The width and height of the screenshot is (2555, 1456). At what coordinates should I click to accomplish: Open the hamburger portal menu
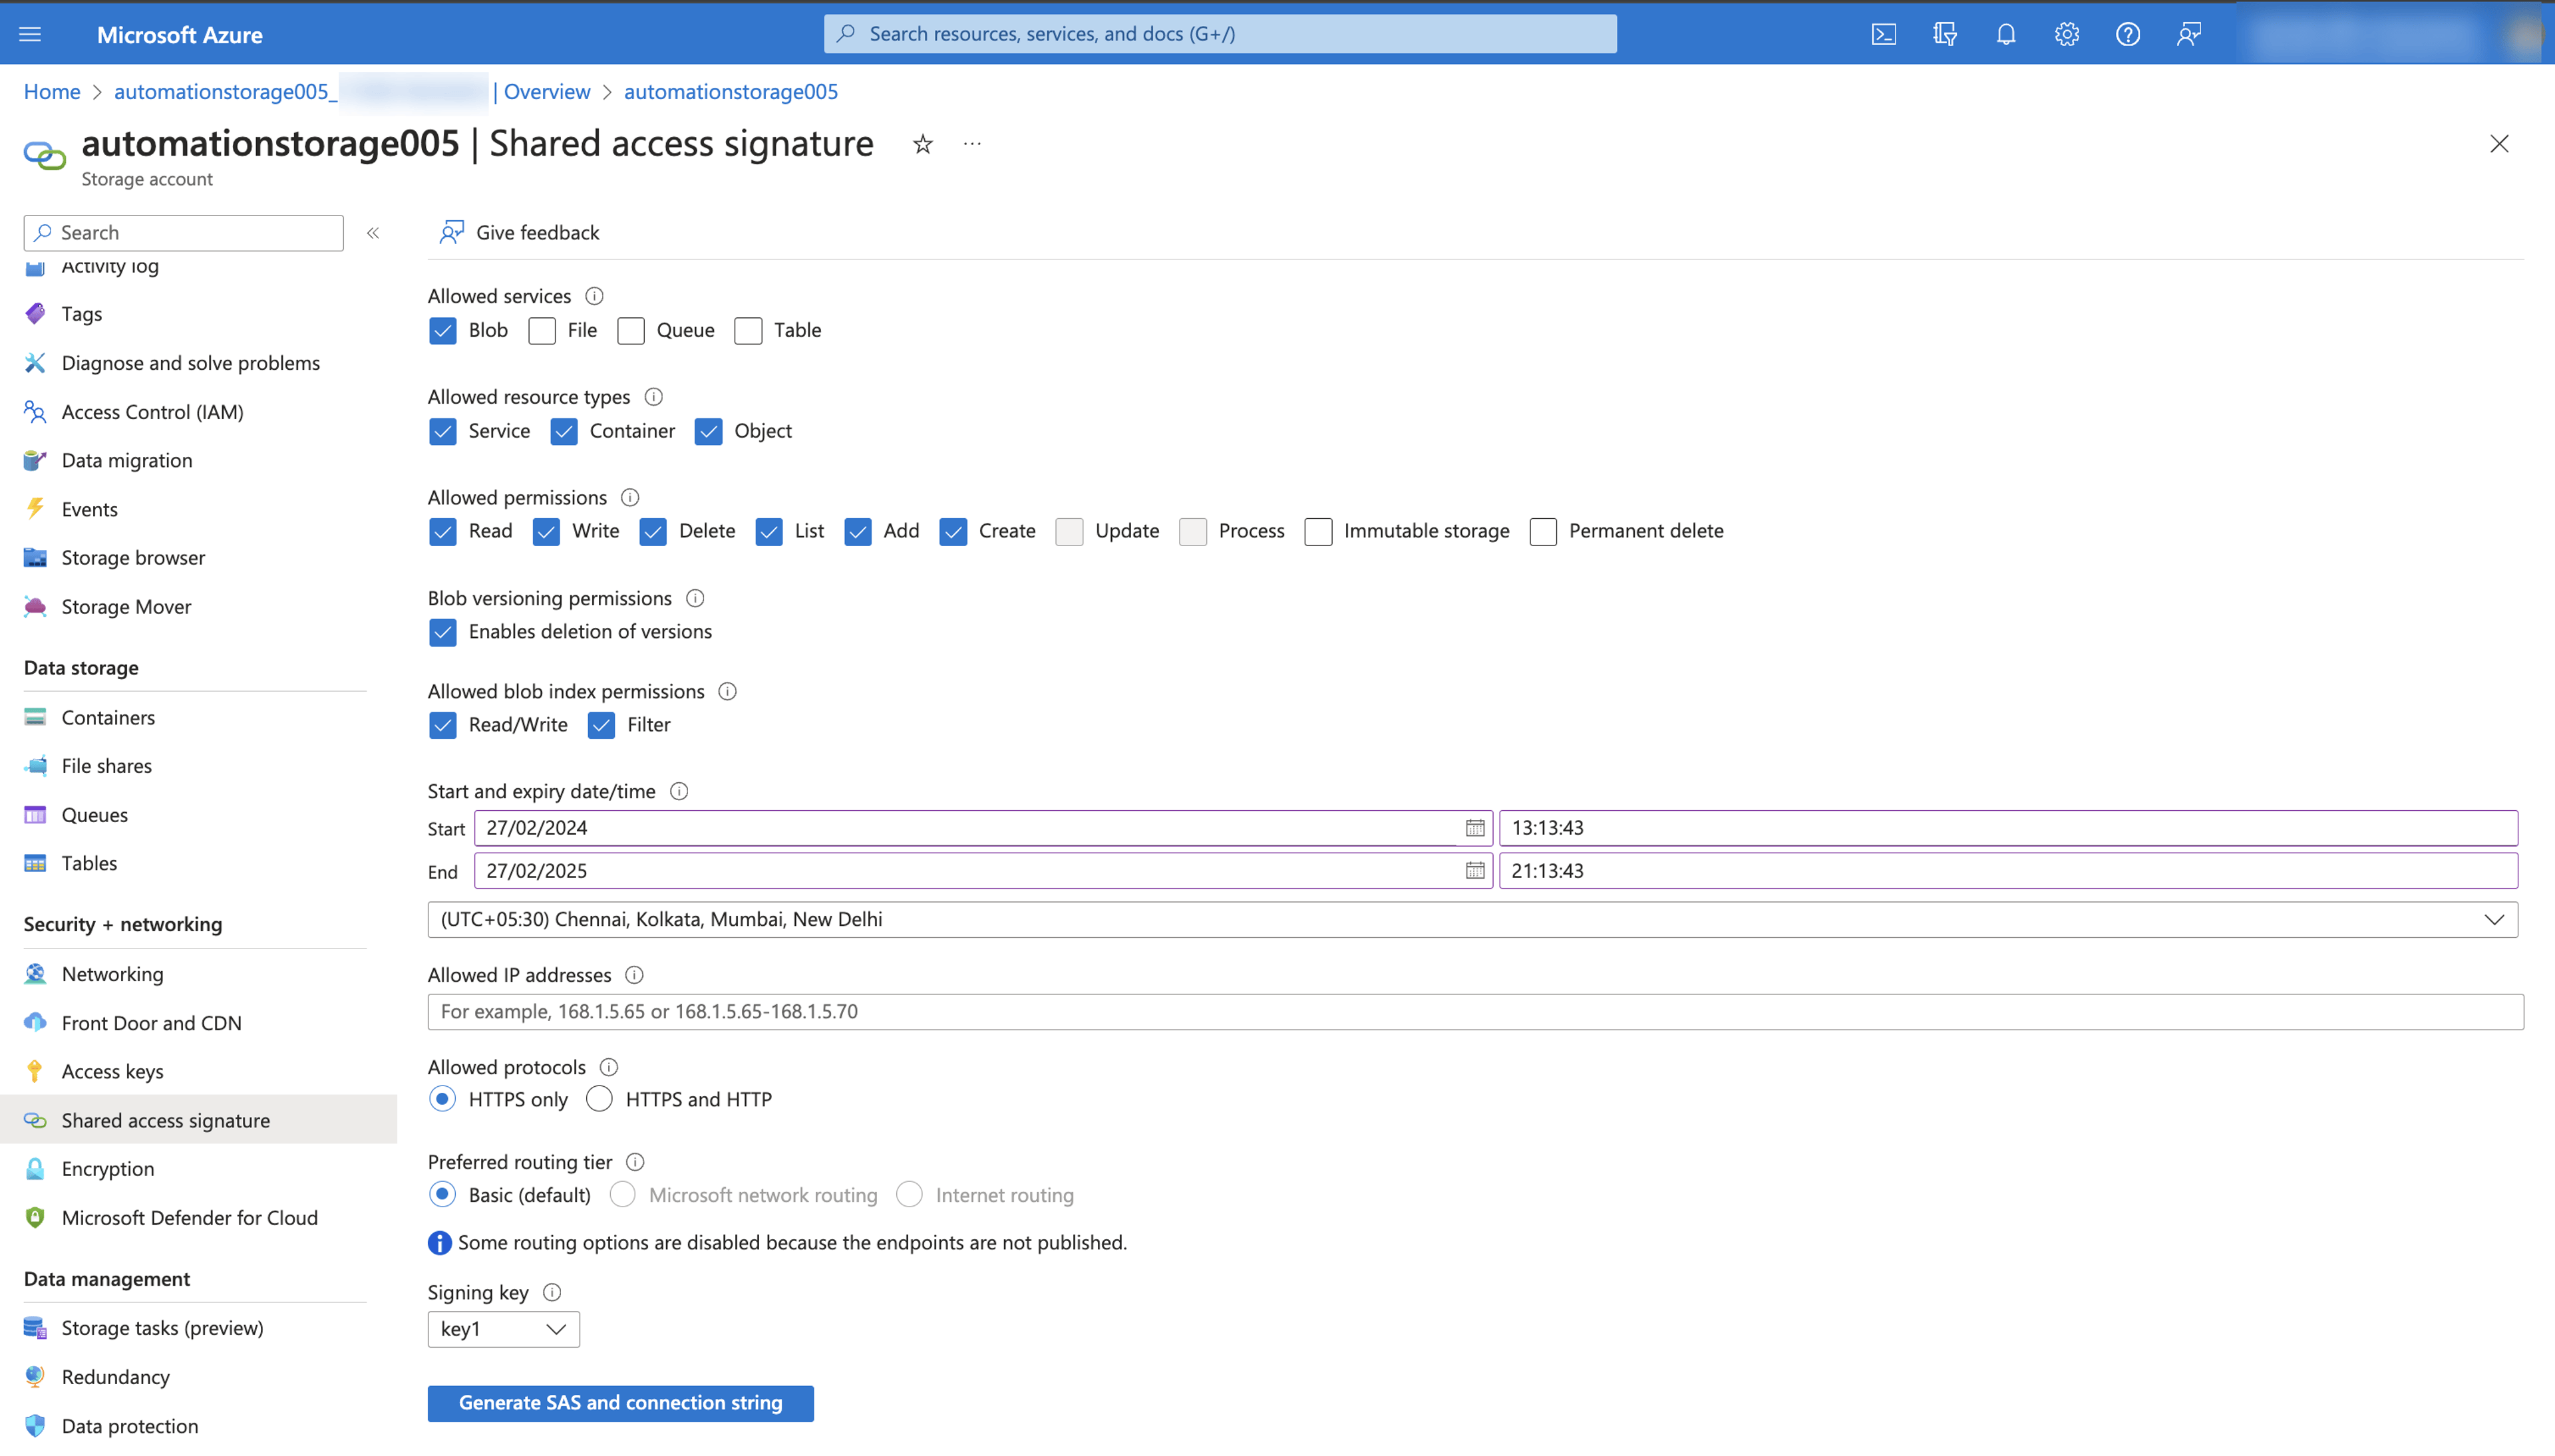31,34
